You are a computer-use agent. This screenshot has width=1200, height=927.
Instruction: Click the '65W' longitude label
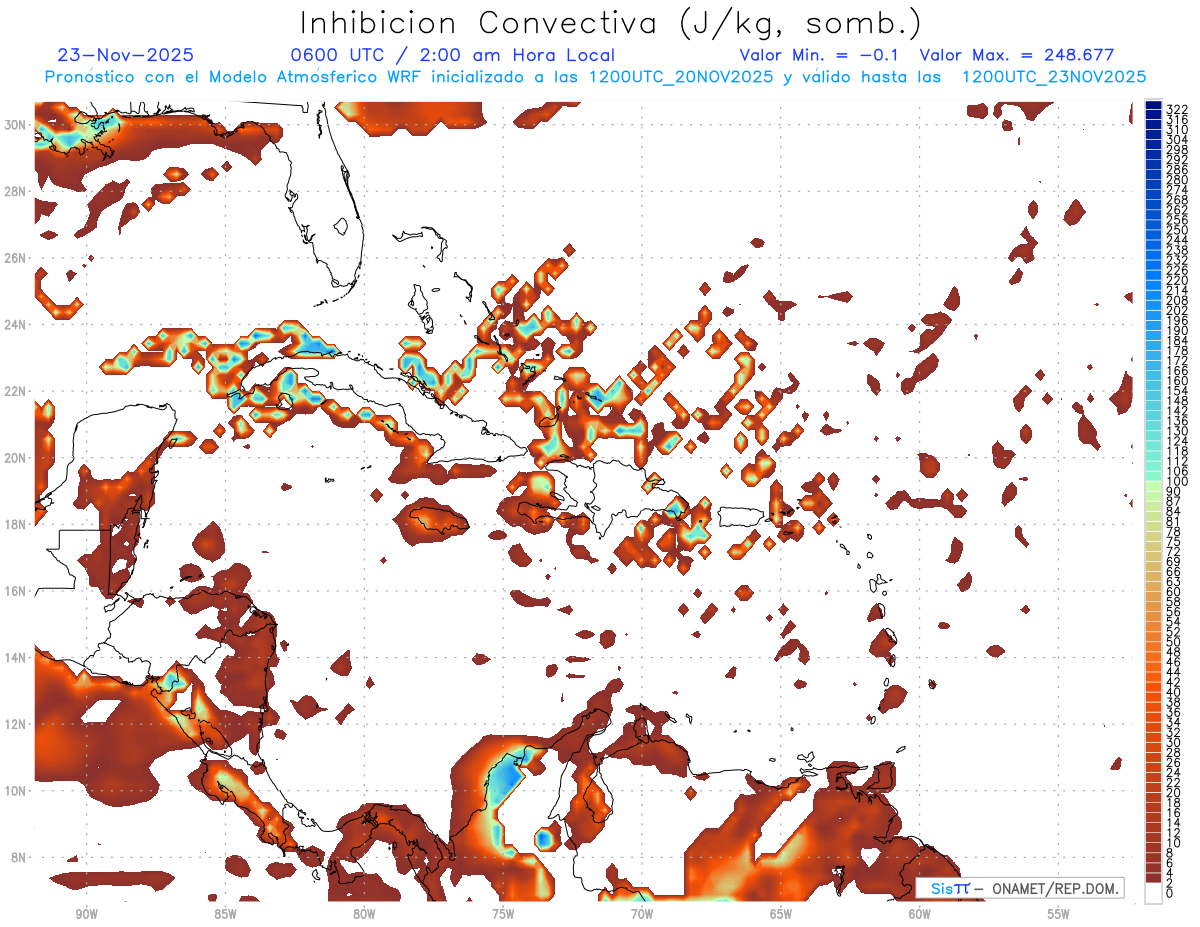[x=780, y=914]
